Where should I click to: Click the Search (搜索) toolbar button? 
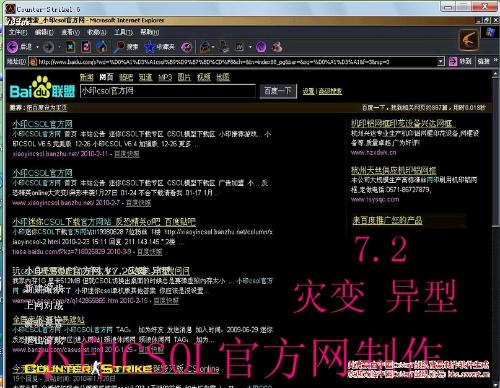coord(126,47)
